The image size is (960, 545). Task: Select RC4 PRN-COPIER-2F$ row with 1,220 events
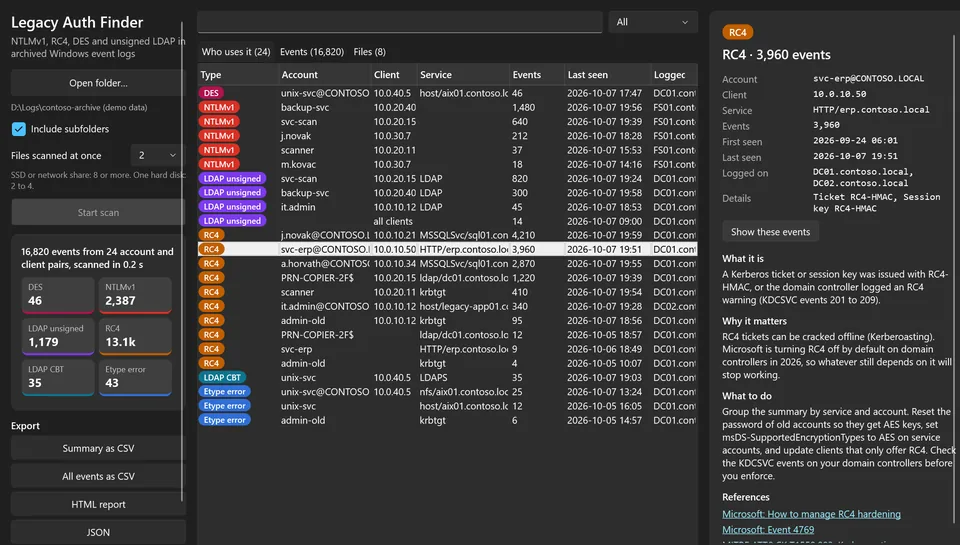[448, 278]
